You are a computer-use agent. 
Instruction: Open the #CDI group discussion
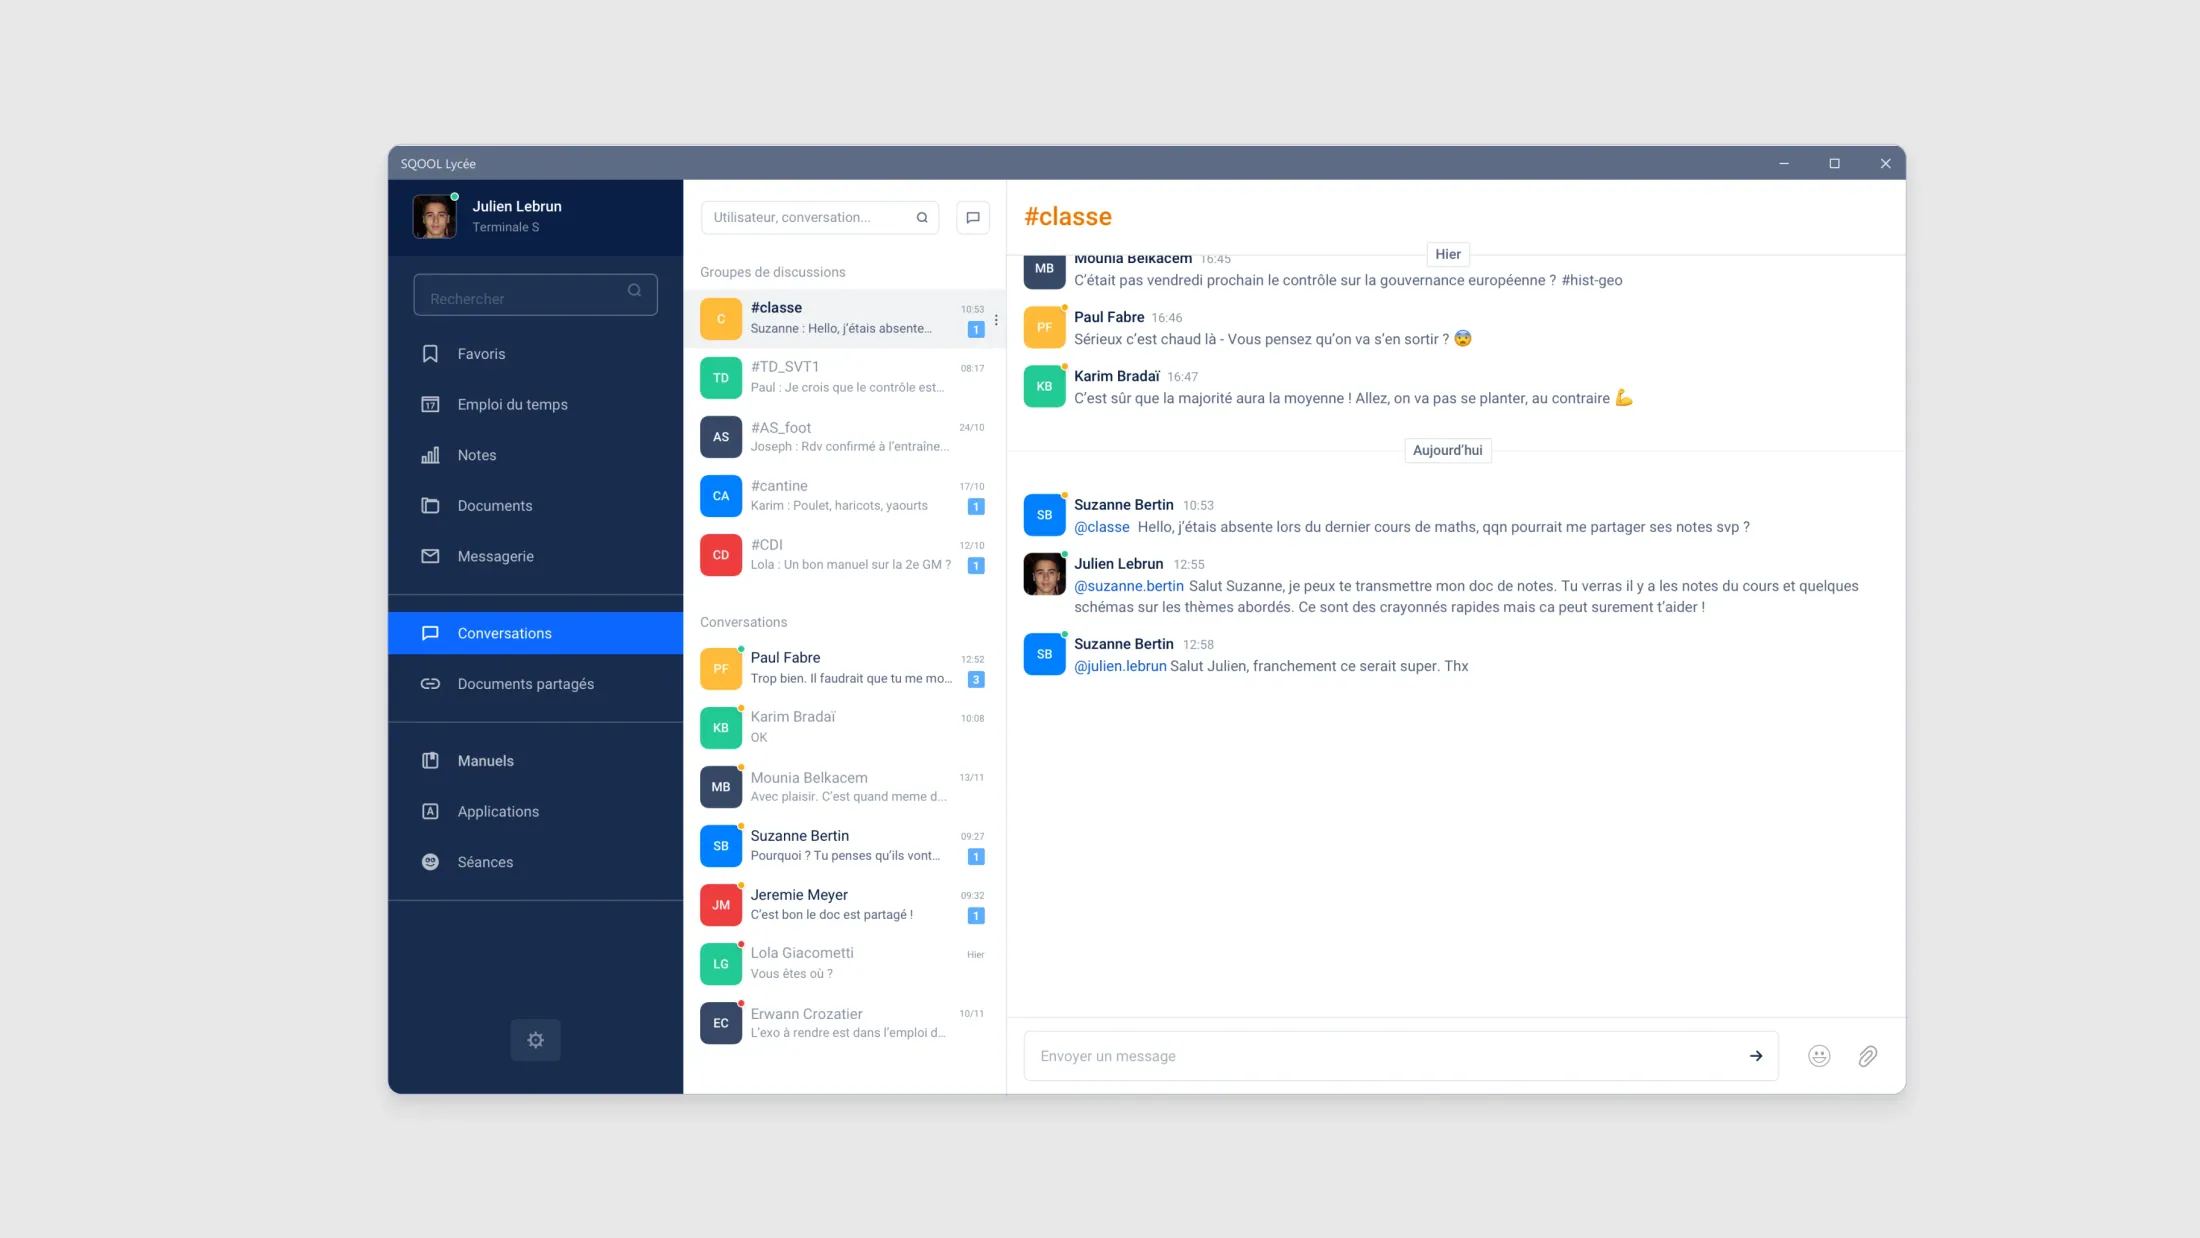pos(844,555)
